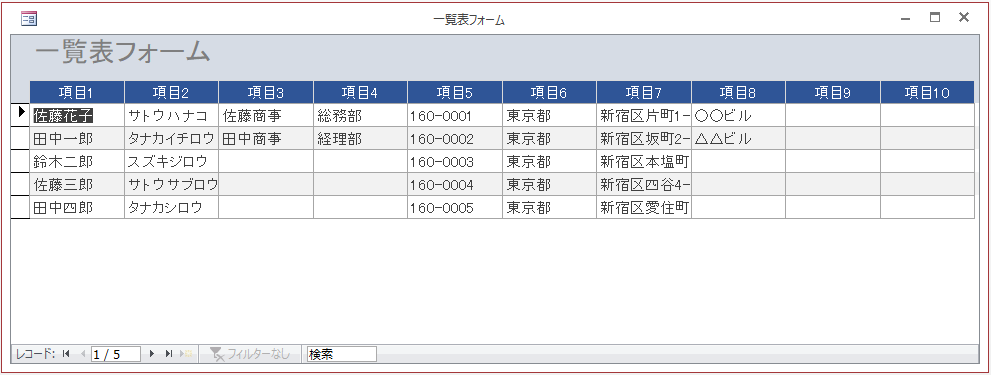
Task: Click the postal code 160-0005
Action: 454,207
